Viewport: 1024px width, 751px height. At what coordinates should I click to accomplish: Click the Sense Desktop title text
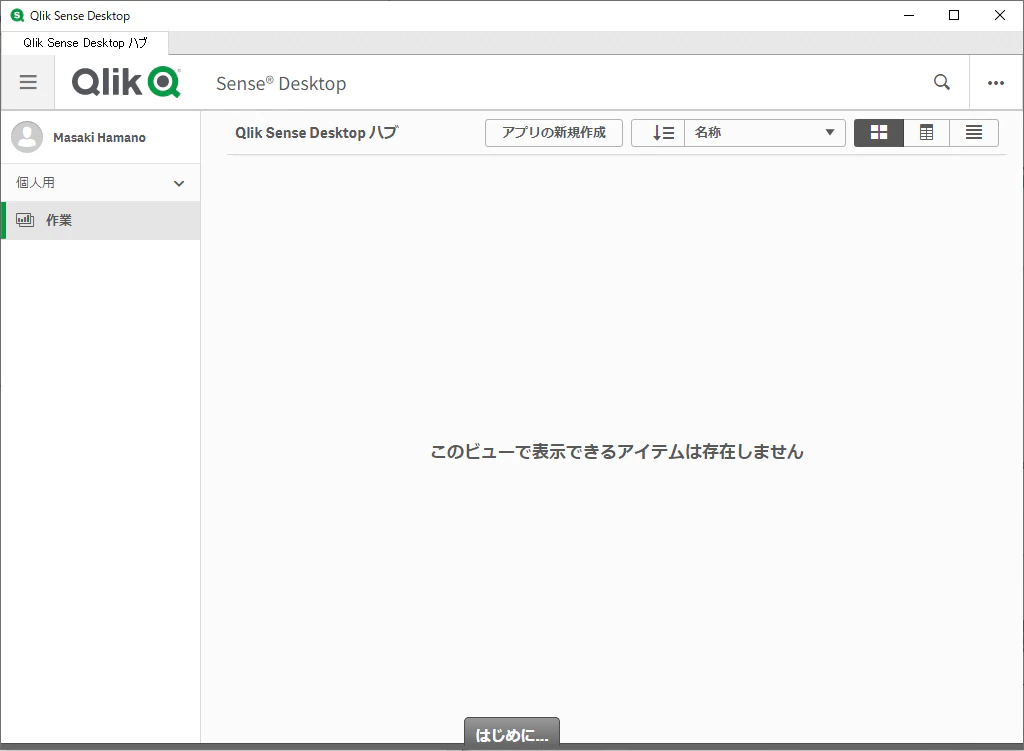281,84
